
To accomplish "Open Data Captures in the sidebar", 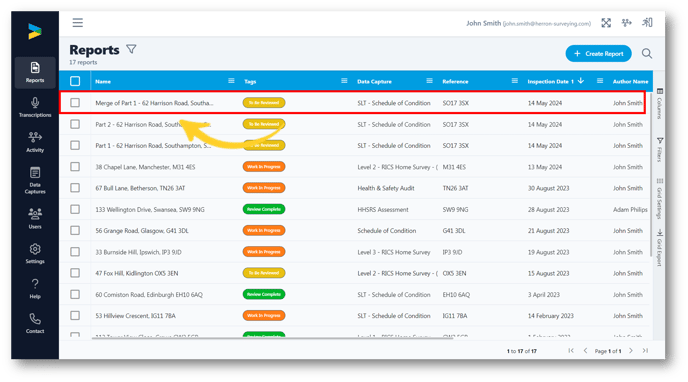I will [35, 180].
